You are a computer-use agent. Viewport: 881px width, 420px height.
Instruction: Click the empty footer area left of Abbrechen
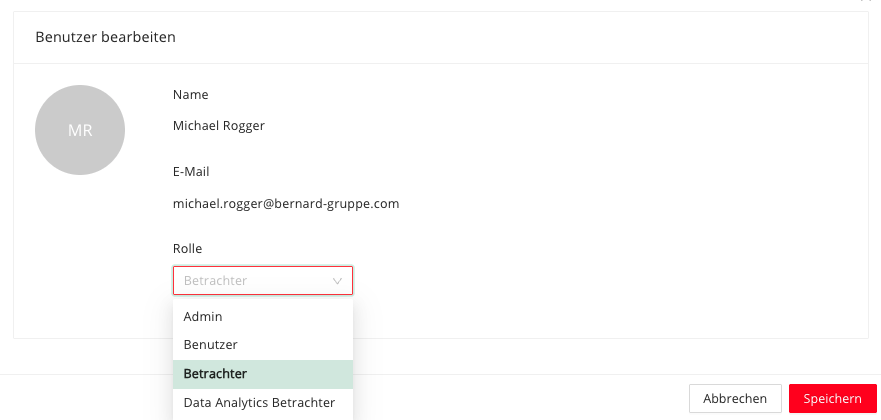point(506,398)
